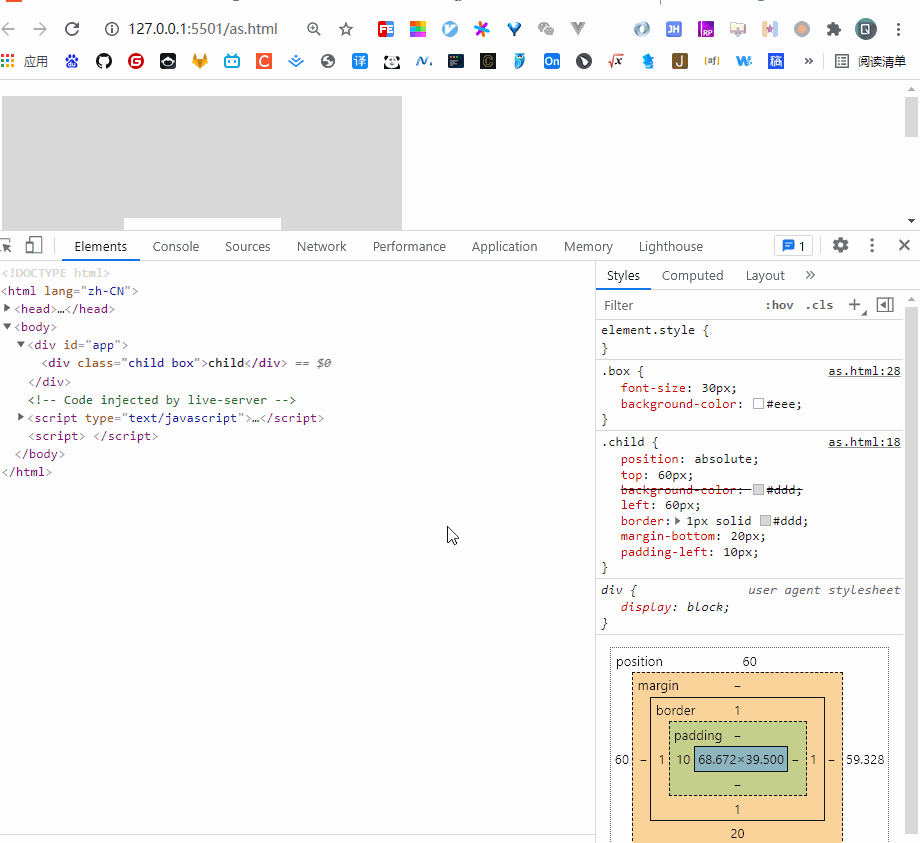Image resolution: width=920 pixels, height=843 pixels.
Task: Expand the border shorthand property triangle
Action: point(678,521)
